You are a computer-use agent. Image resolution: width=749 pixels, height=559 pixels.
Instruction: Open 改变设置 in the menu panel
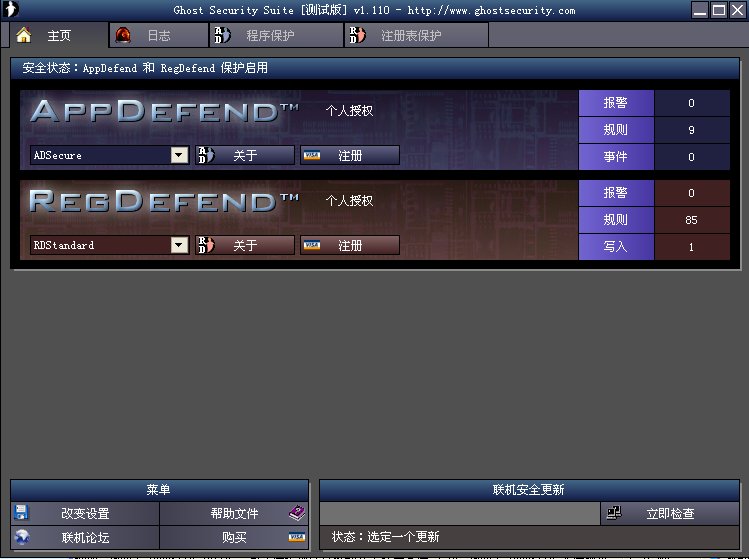[x=86, y=513]
